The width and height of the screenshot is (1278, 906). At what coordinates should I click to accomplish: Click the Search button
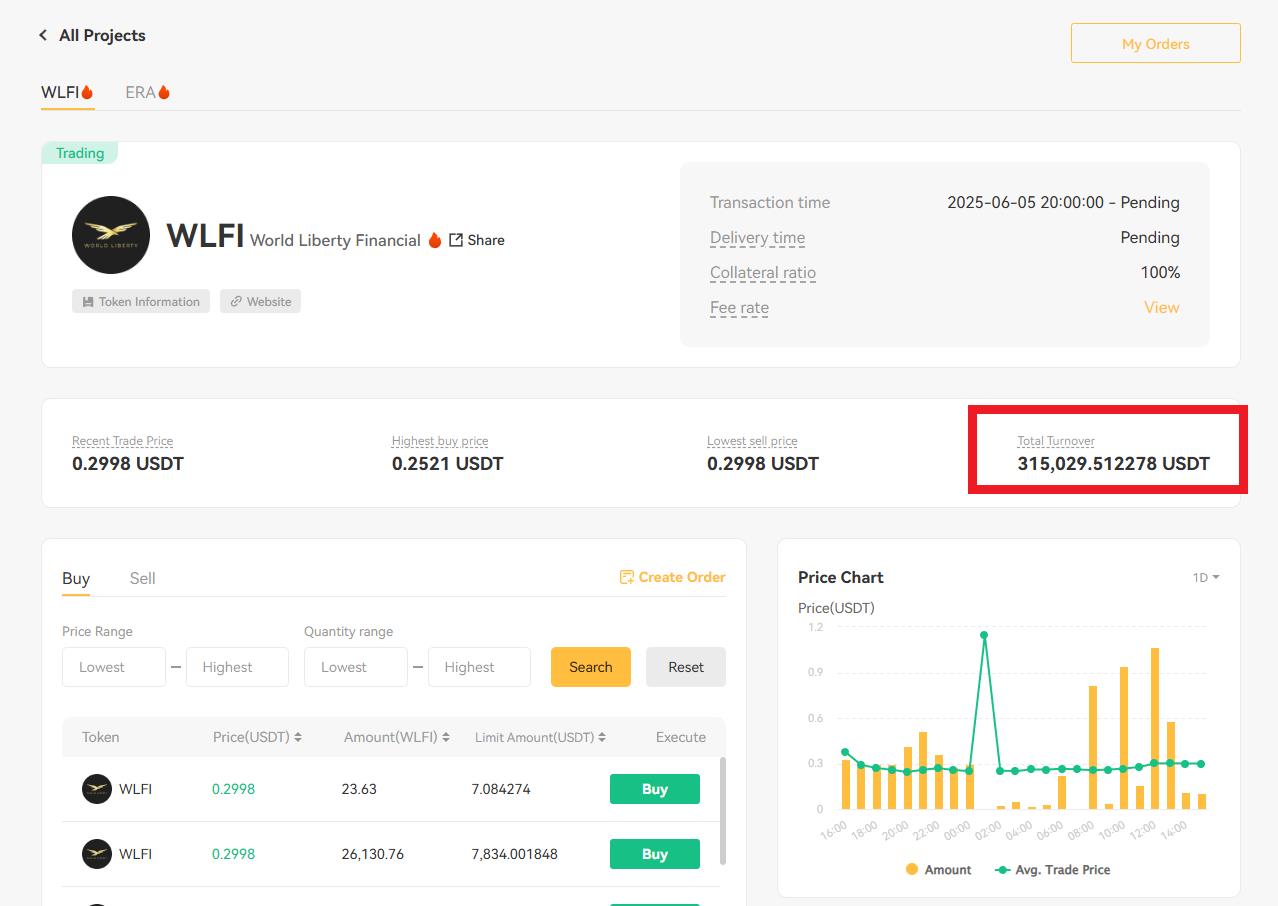590,667
